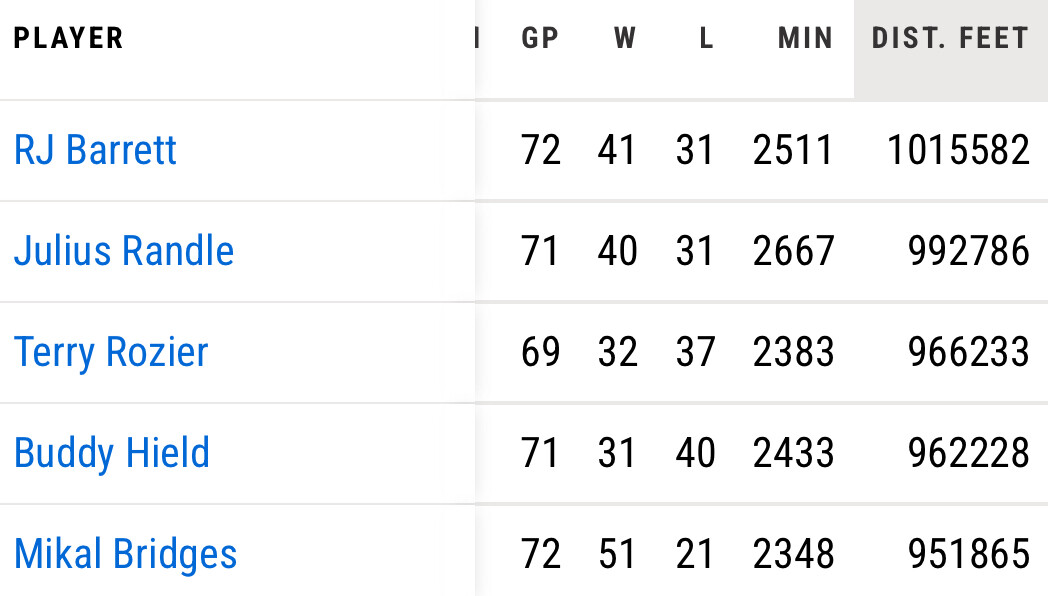The width and height of the screenshot is (1048, 596).
Task: Select Mikal Bridges' 951865 distance cell
Action: pyautogui.click(x=968, y=554)
